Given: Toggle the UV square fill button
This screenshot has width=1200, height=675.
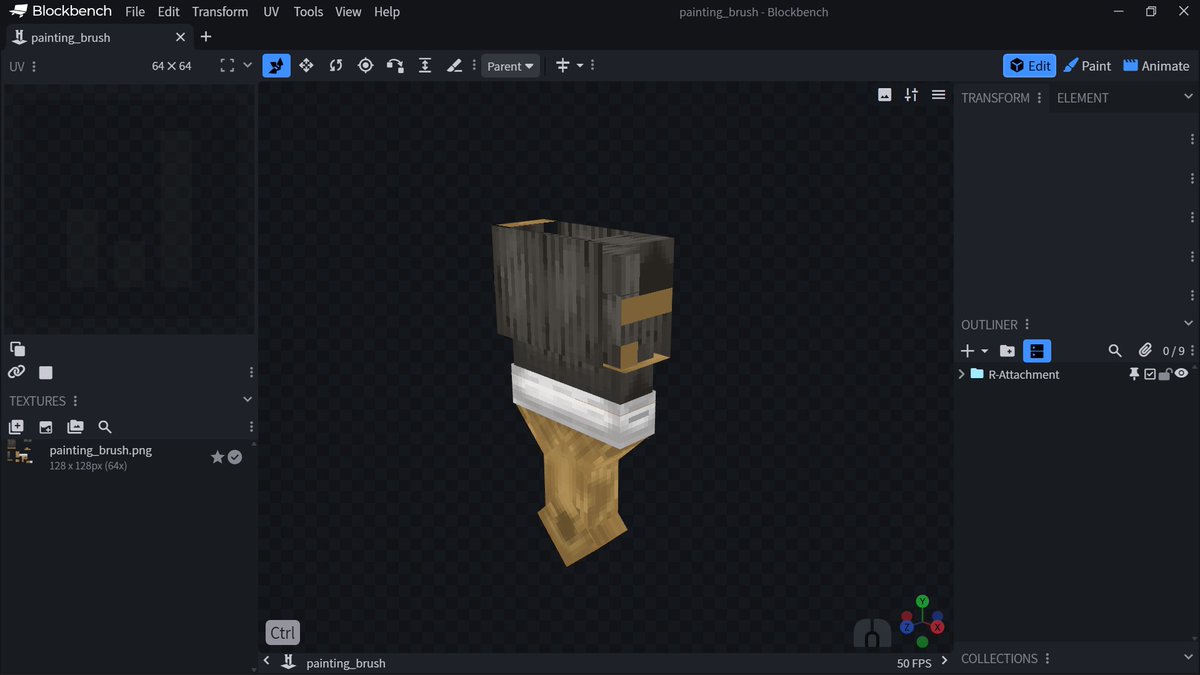Looking at the screenshot, I should [45, 372].
